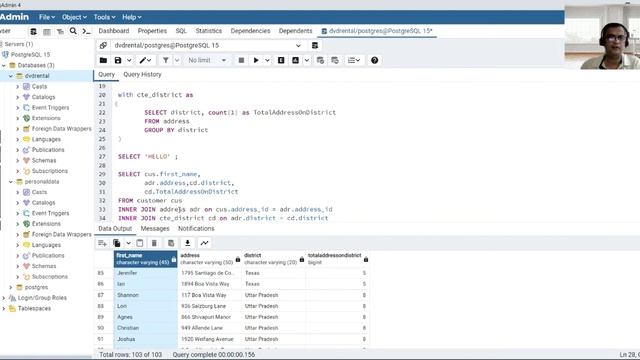This screenshot has height=360, width=640.
Task: Open the File menu
Action: pyautogui.click(x=47, y=17)
